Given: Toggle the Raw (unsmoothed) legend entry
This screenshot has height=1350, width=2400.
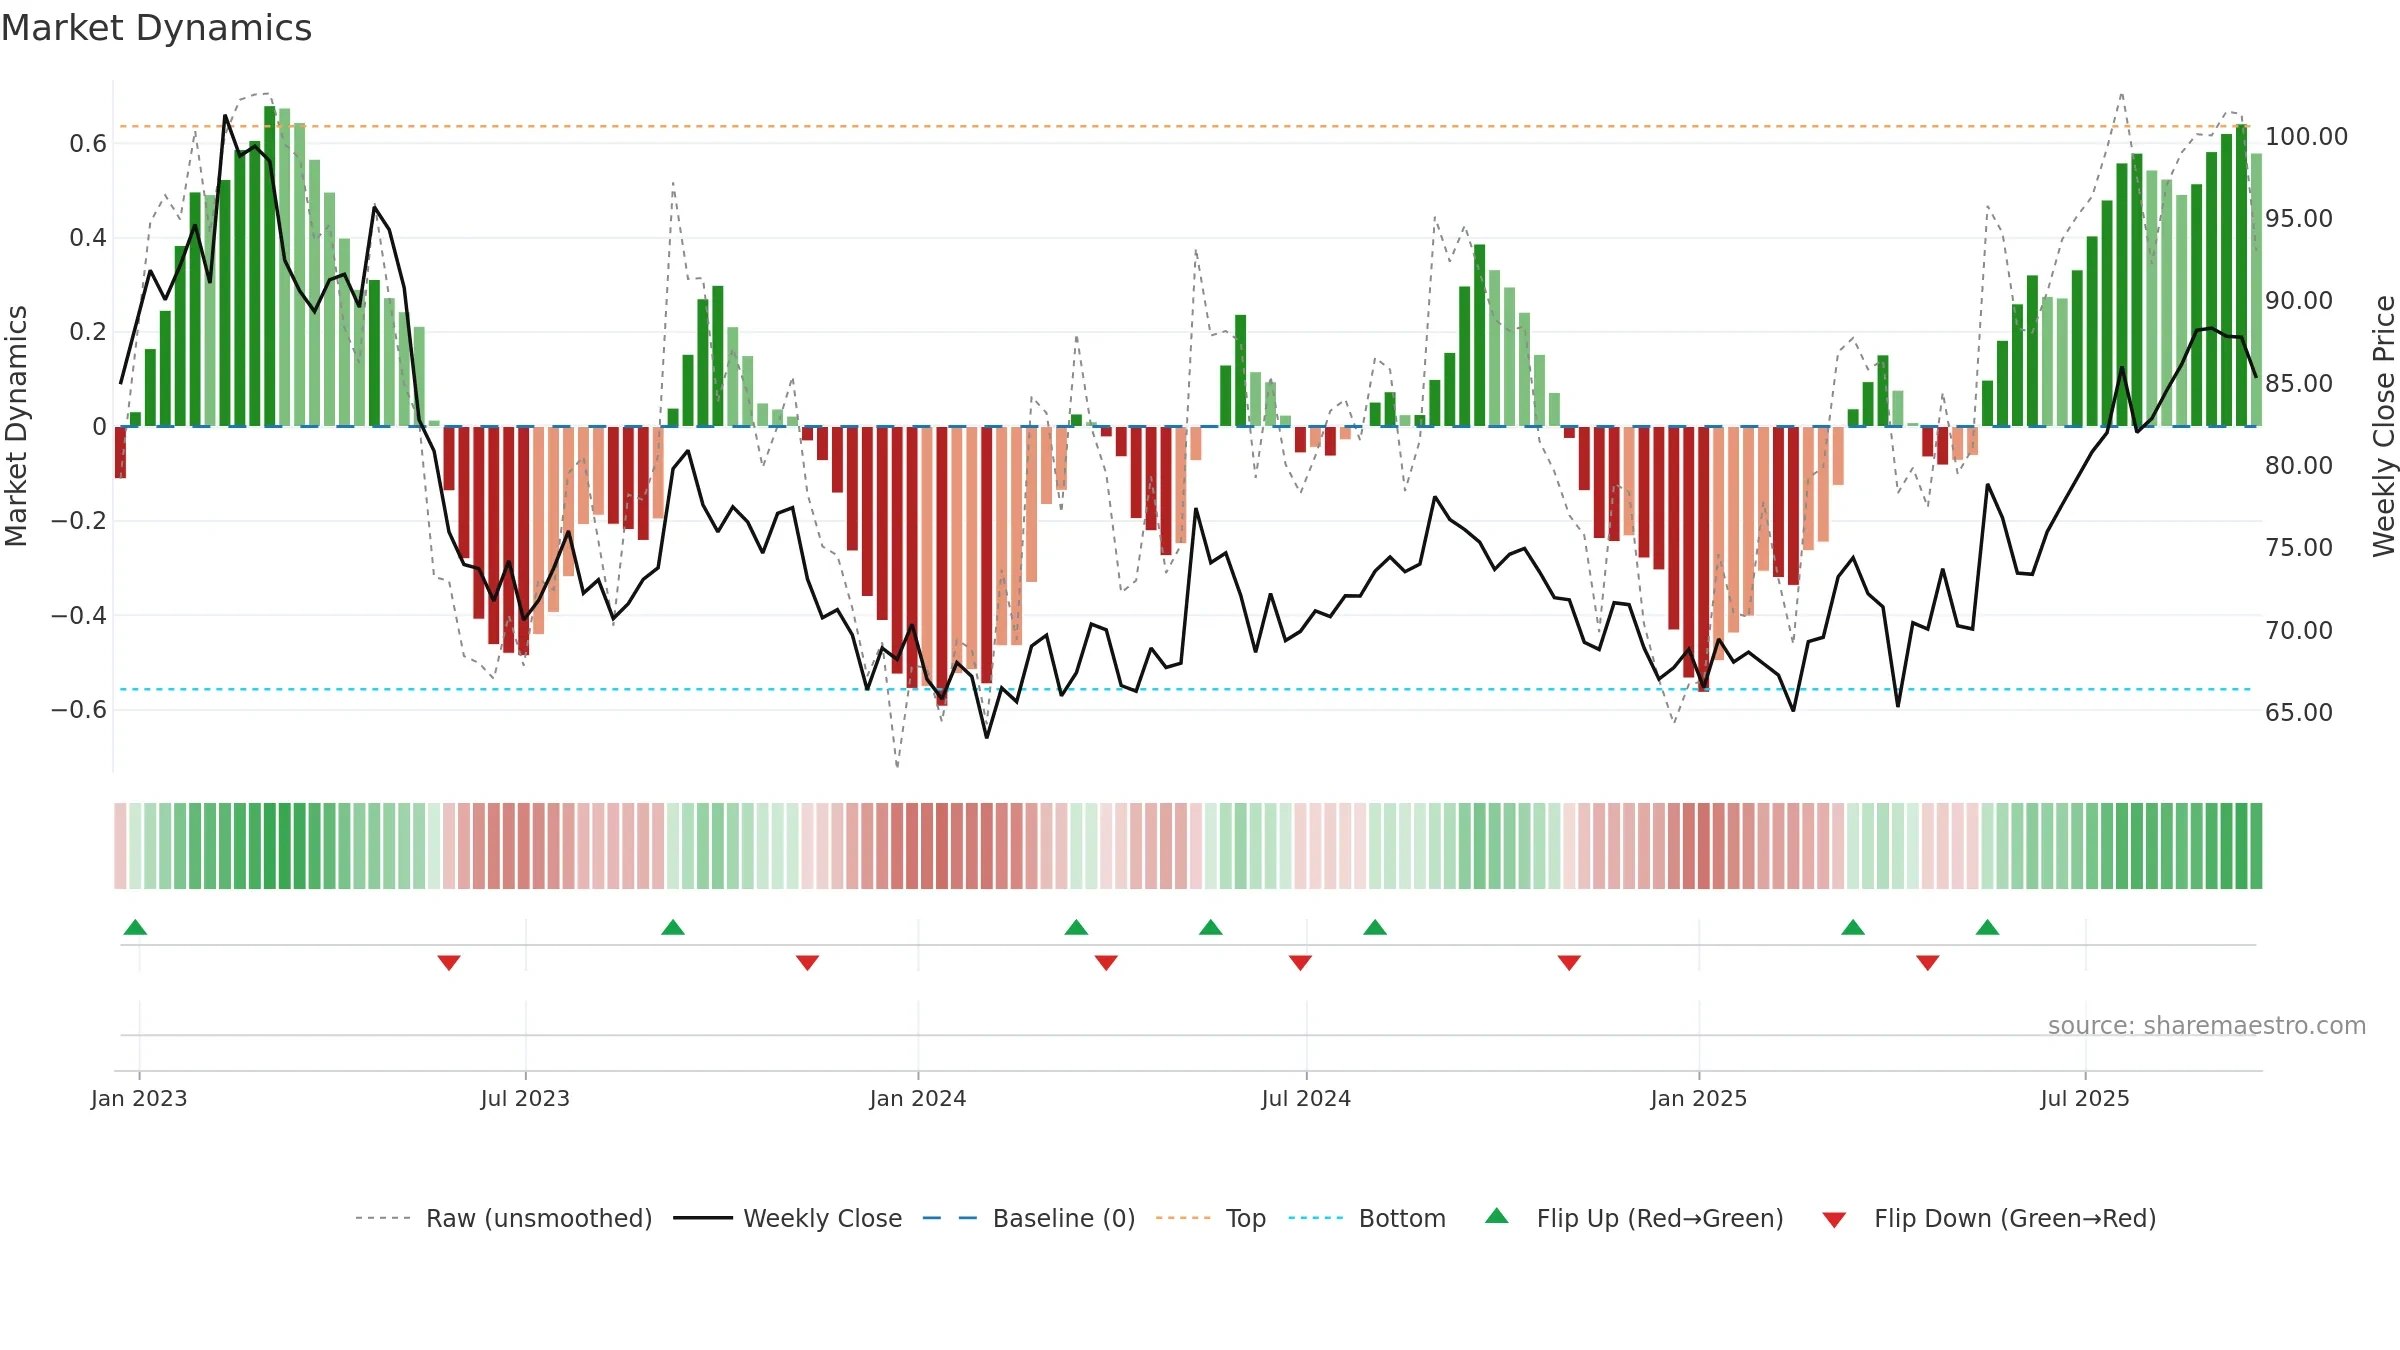Looking at the screenshot, I should 504,1218.
